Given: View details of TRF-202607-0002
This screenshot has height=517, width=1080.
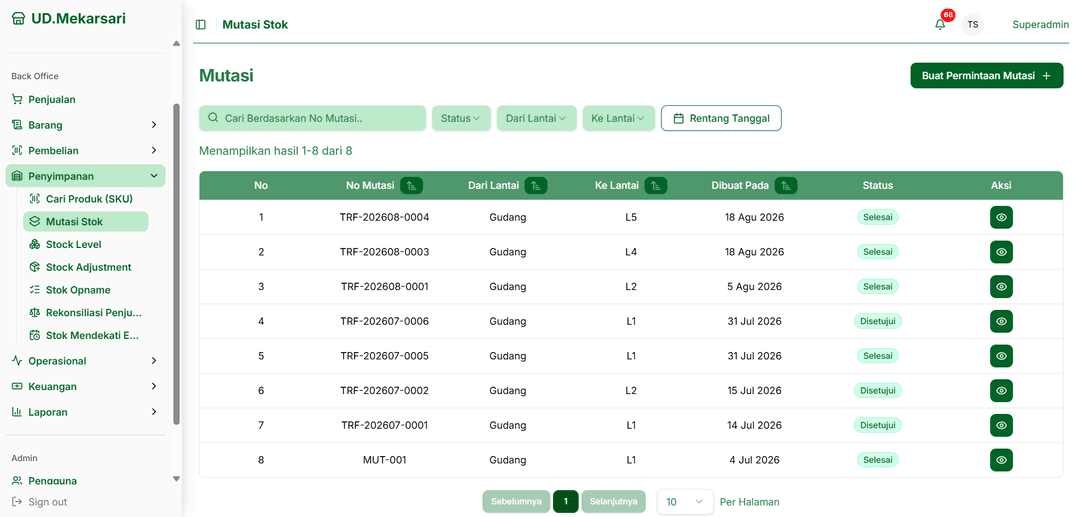Looking at the screenshot, I should (1001, 390).
